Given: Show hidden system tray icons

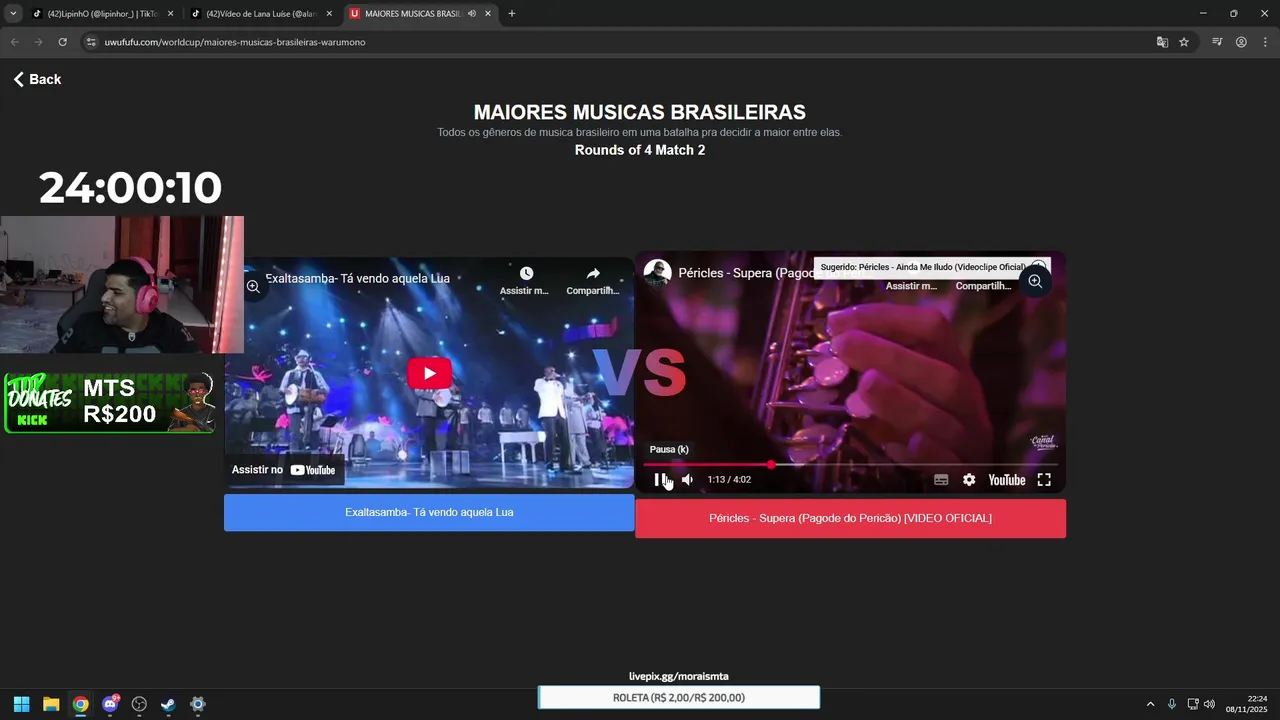Looking at the screenshot, I should 1150,704.
